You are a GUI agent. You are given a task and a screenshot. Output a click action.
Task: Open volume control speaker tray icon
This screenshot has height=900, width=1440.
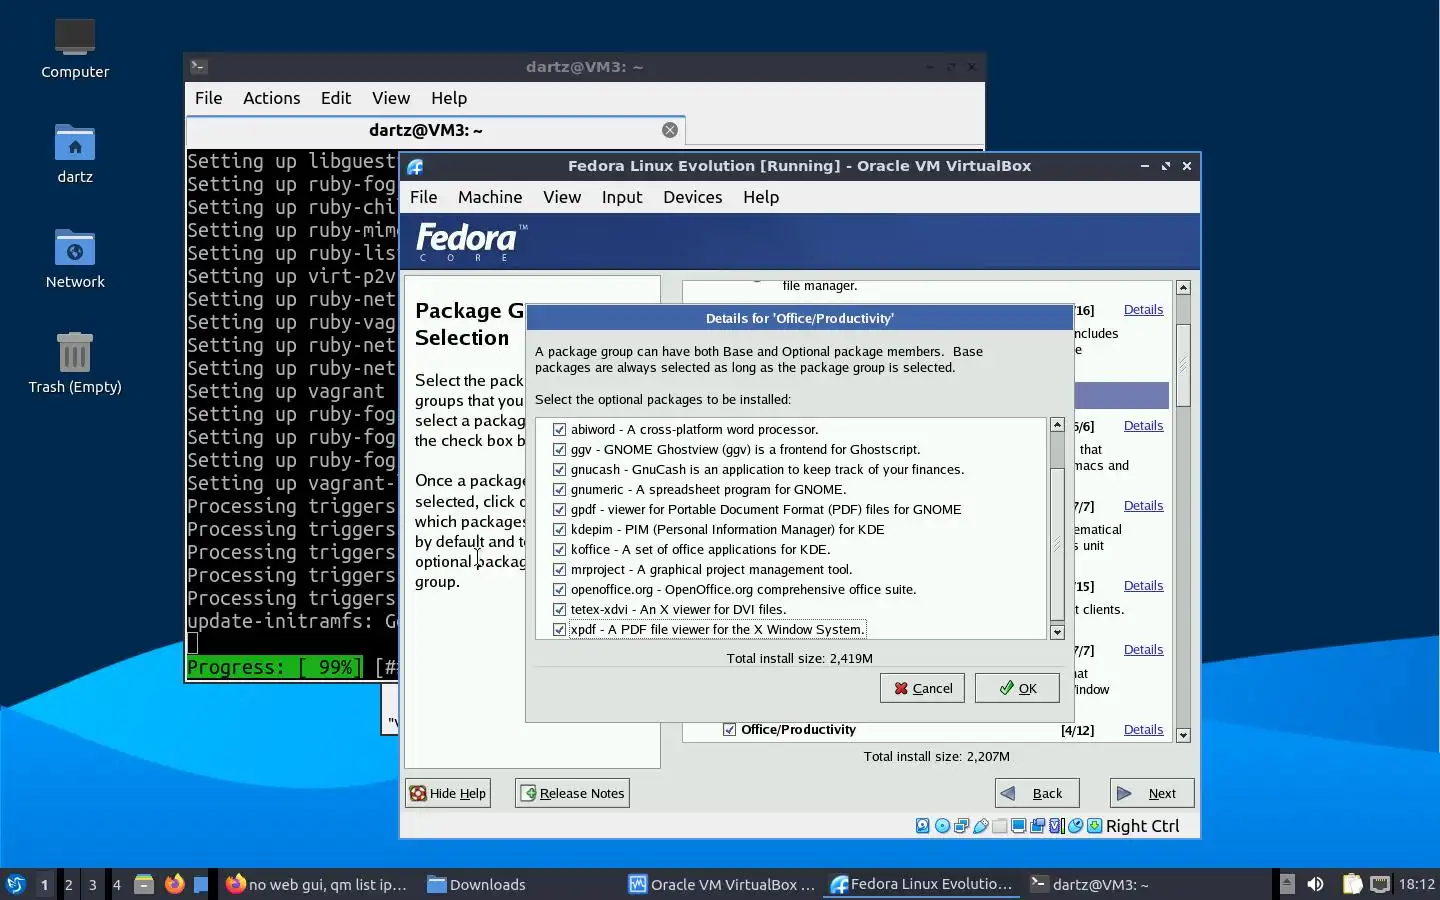[x=1315, y=884]
